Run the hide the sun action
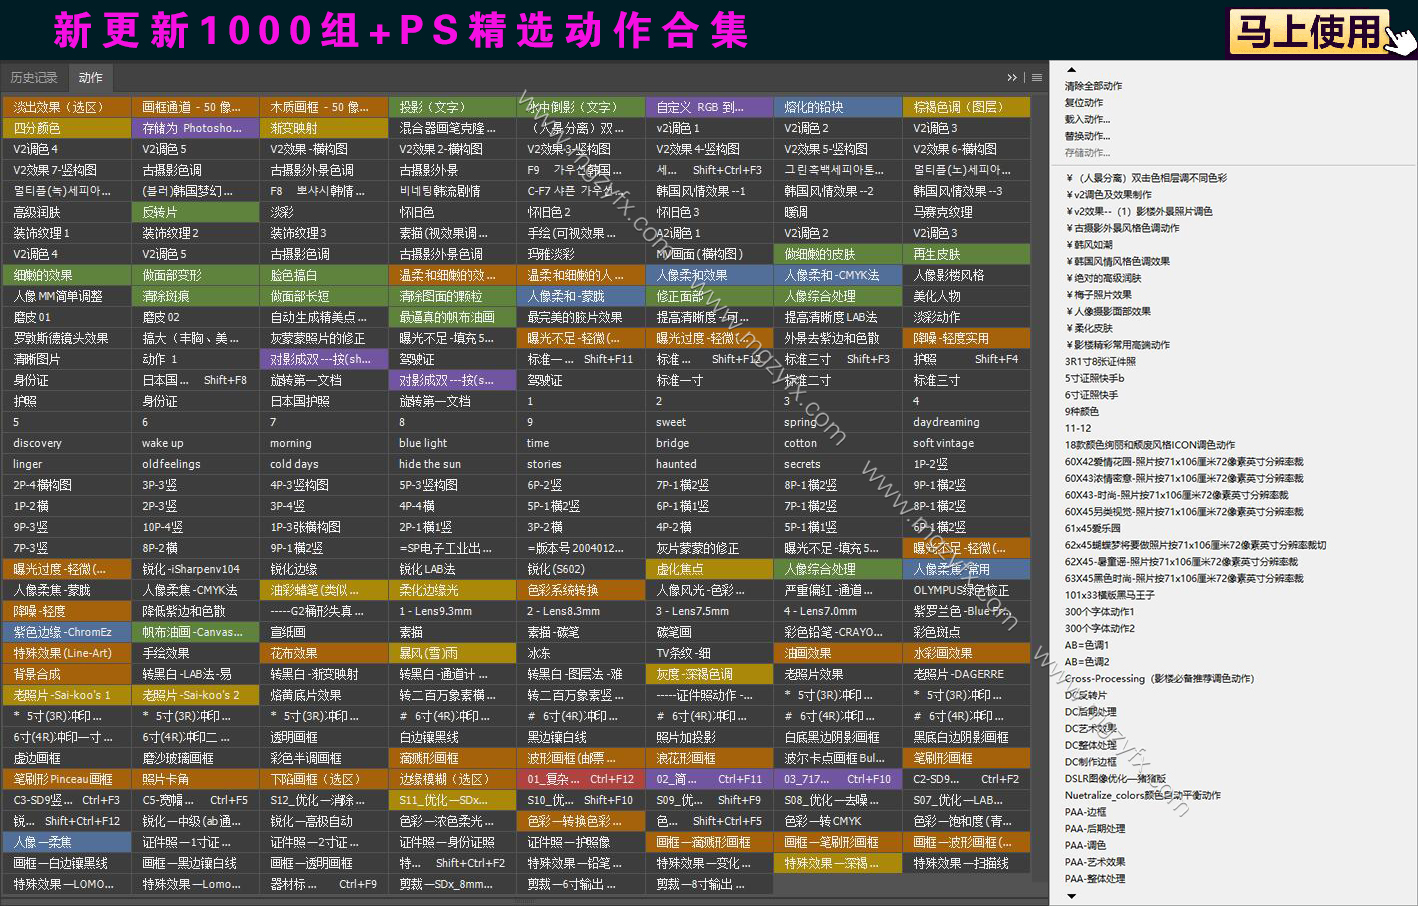Image resolution: width=1418 pixels, height=906 pixels. coord(452,464)
